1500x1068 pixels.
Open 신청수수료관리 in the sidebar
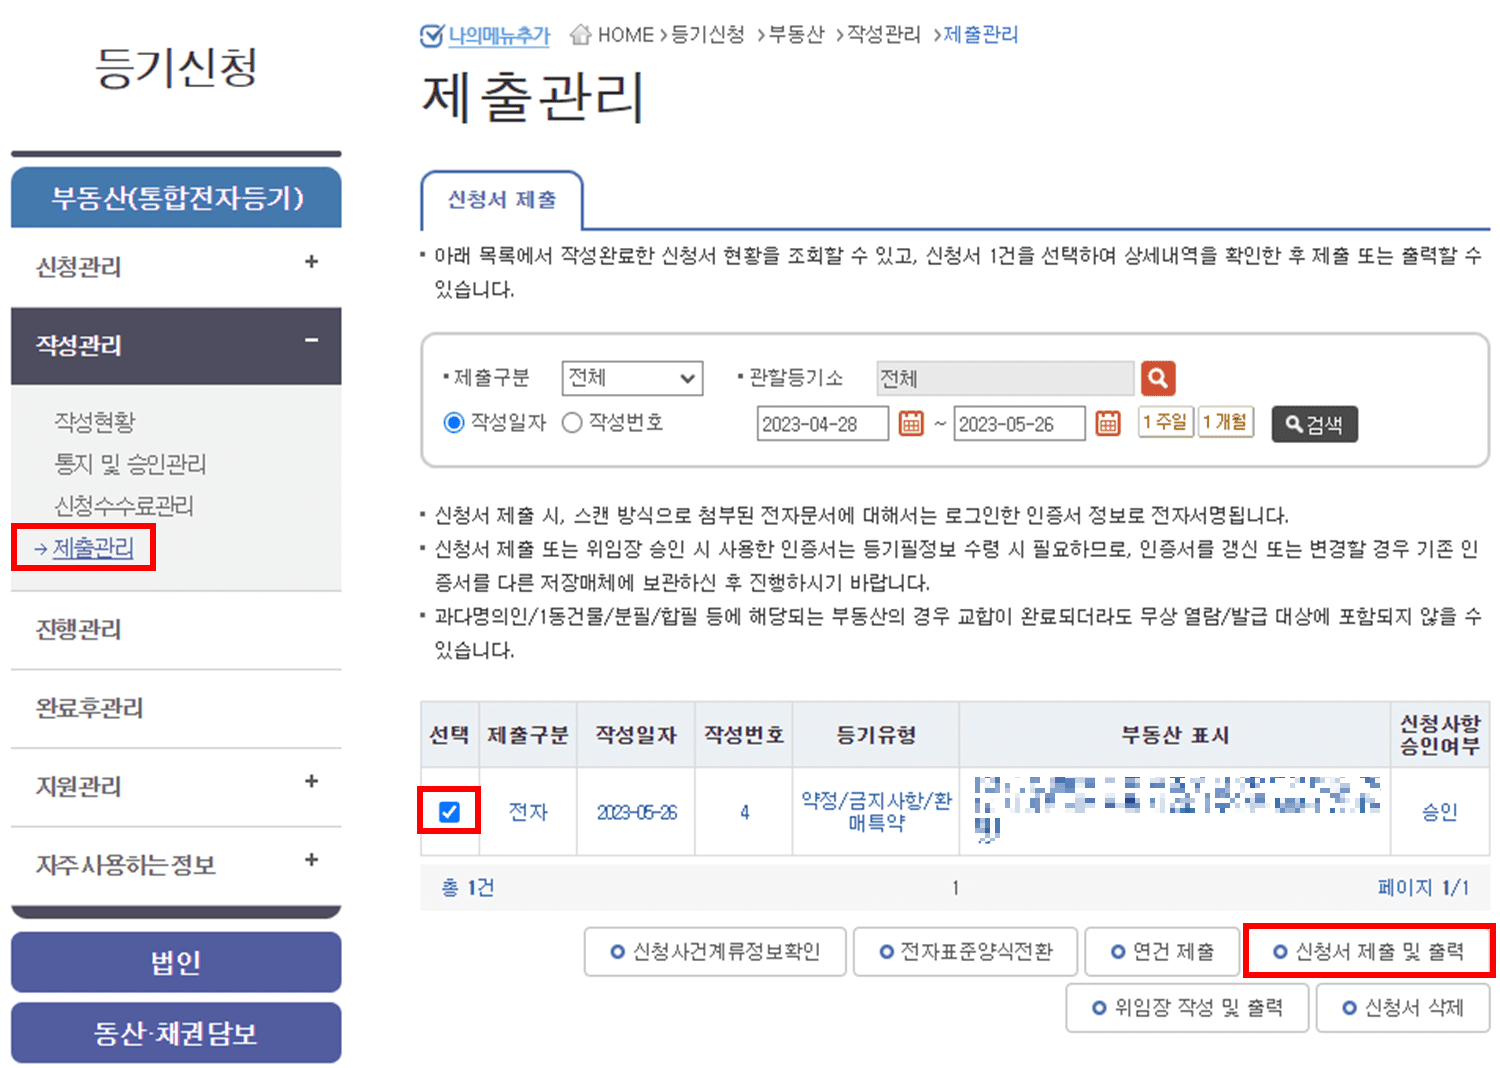pyautogui.click(x=124, y=506)
